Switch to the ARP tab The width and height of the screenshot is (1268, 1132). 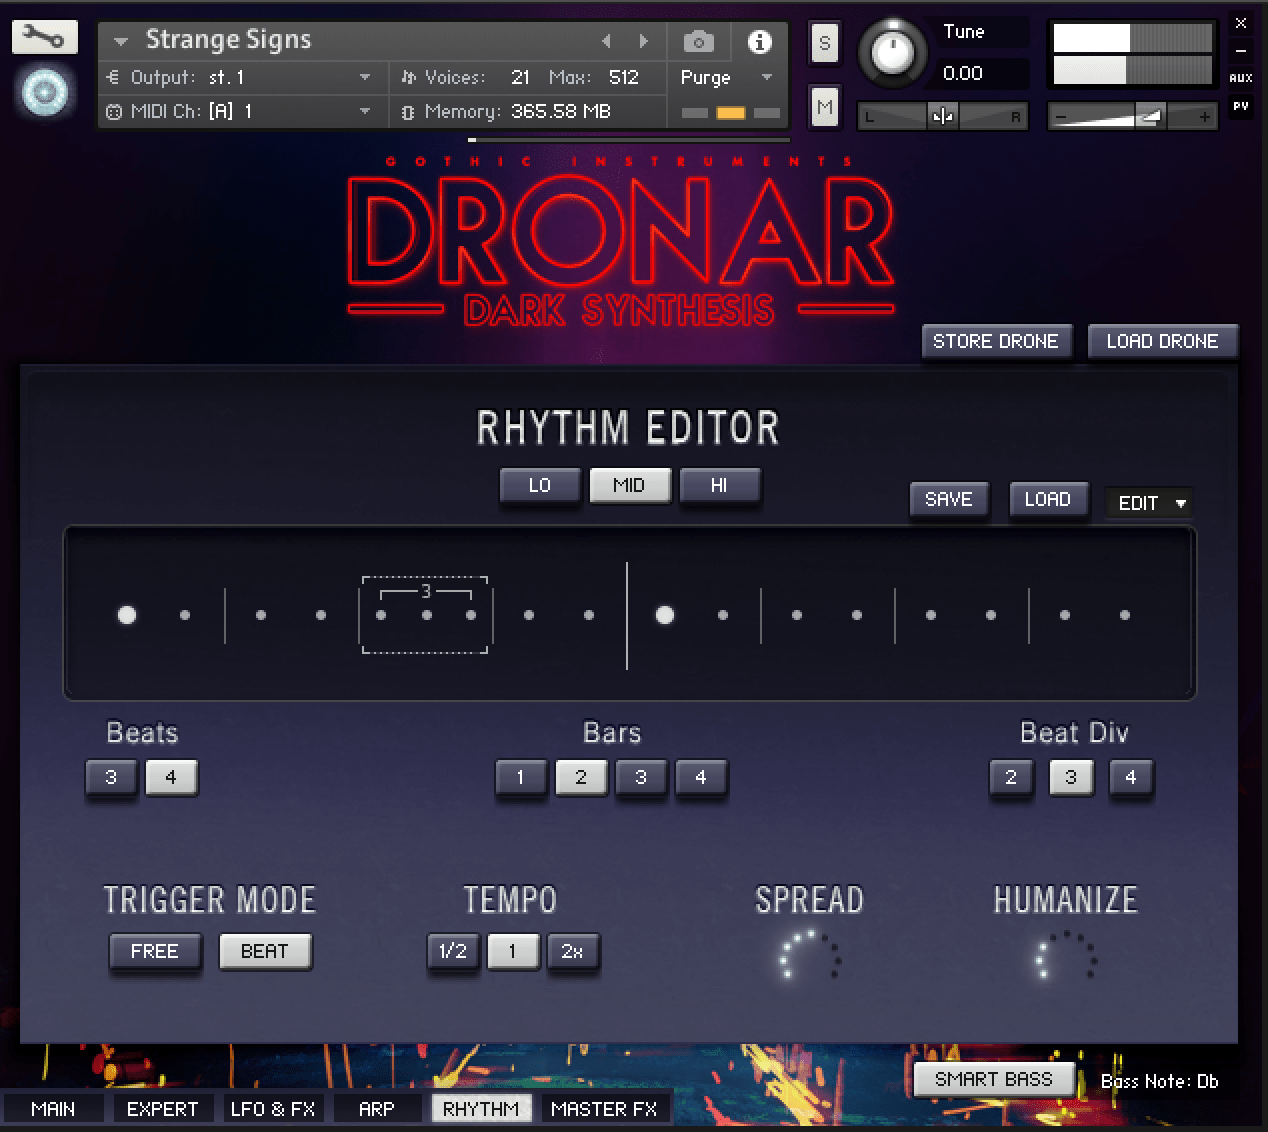tap(376, 1109)
